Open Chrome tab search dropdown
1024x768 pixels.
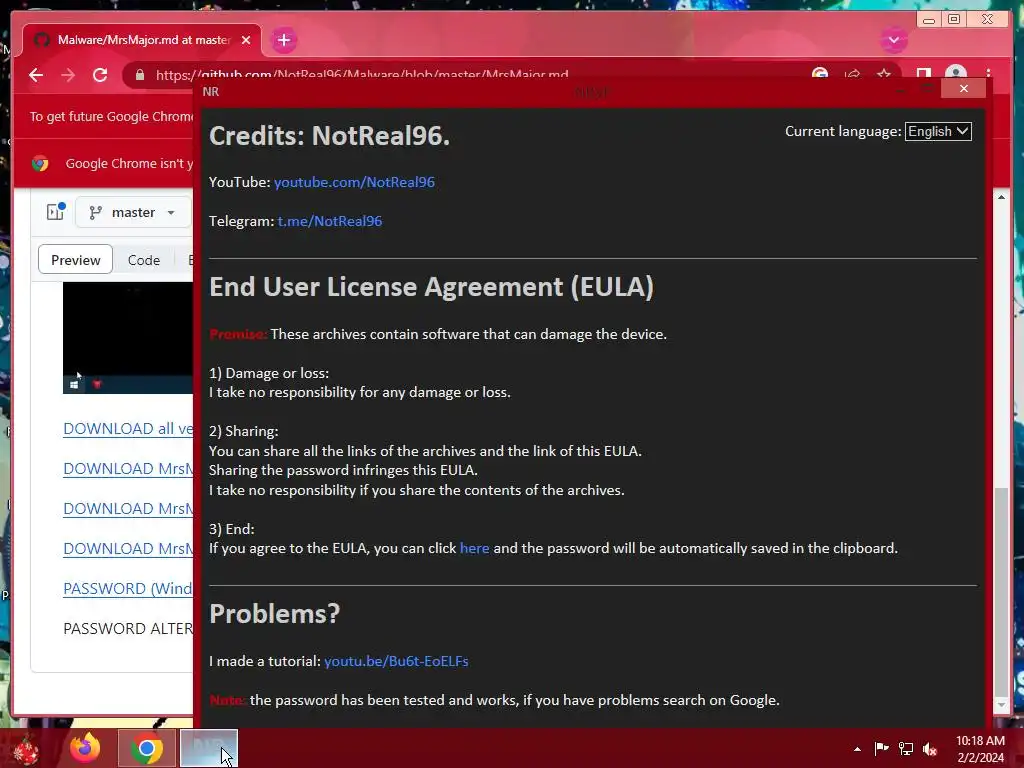(x=893, y=40)
